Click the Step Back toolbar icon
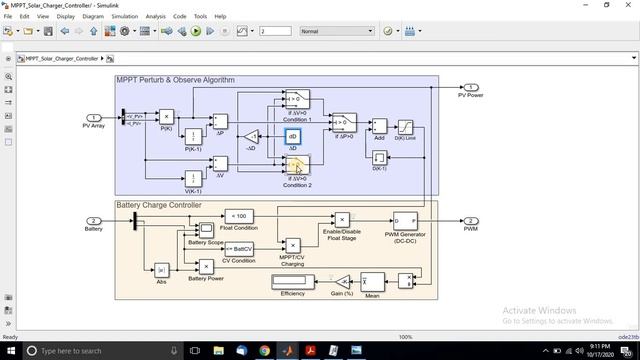640x360 pixels. pyautogui.click(x=182, y=31)
